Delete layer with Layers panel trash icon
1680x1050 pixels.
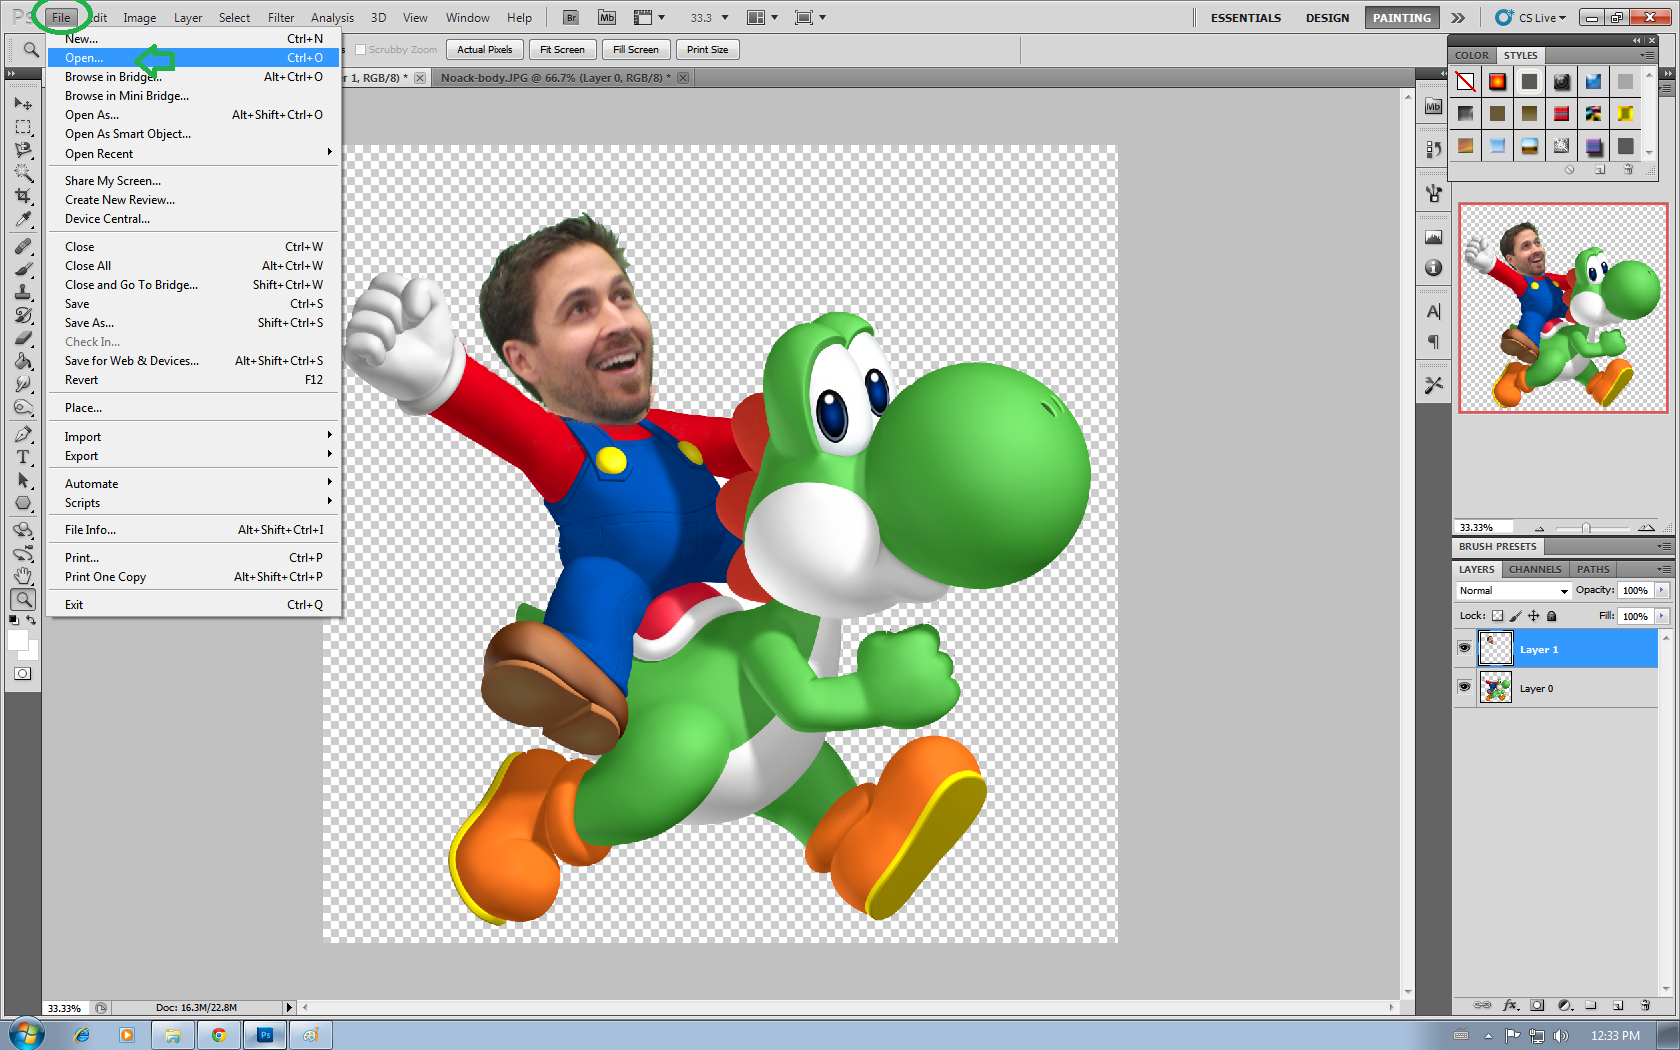1645,1005
